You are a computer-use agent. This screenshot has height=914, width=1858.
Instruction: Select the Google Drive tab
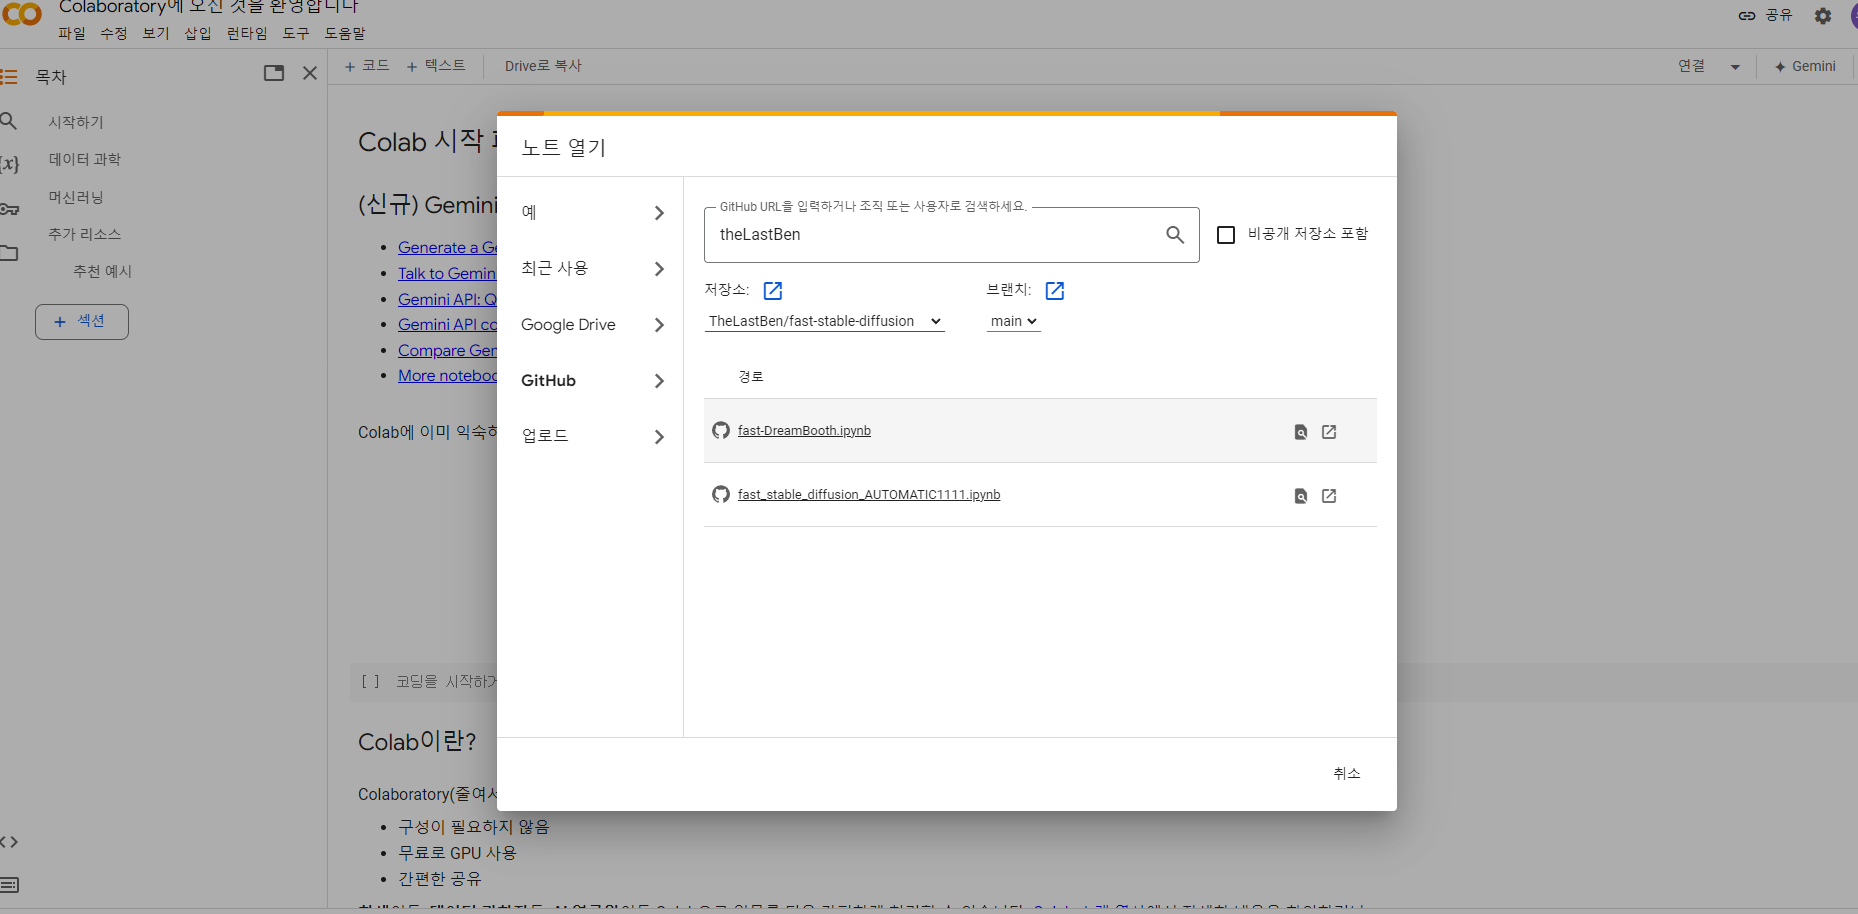592,325
